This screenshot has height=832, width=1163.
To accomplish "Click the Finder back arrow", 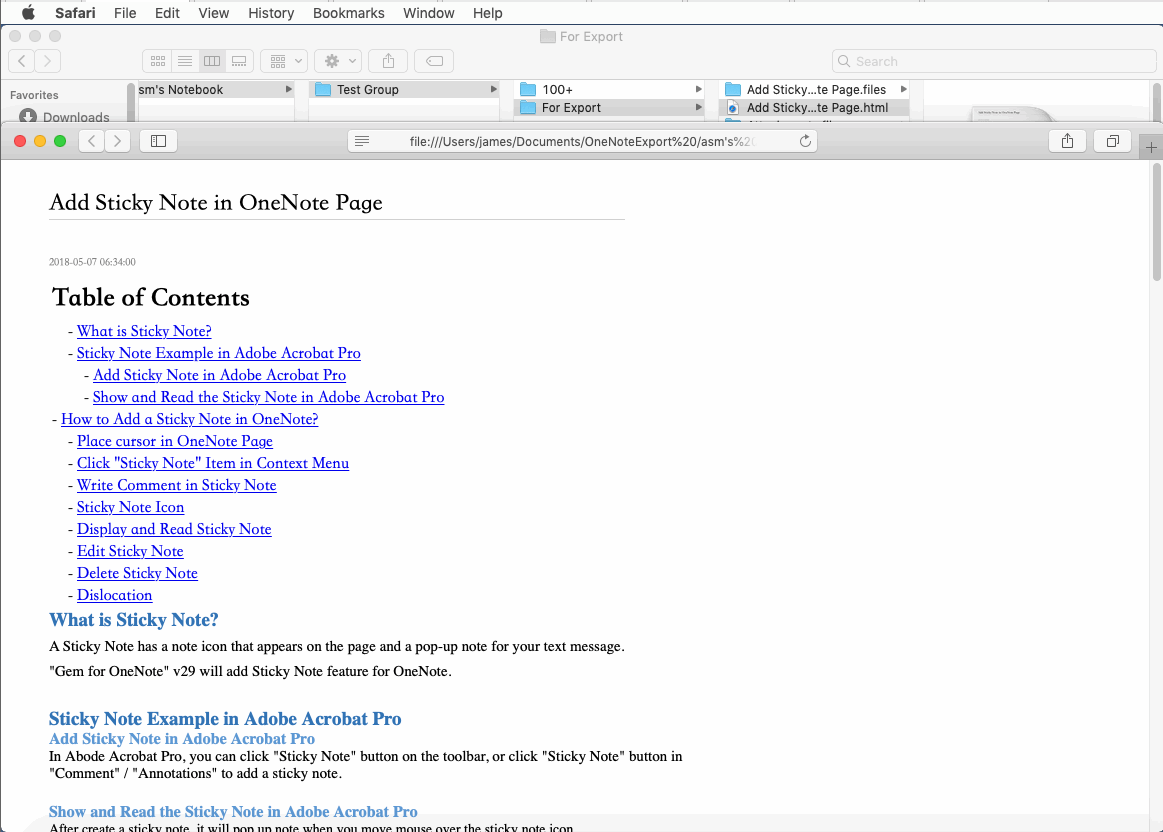I will pos(22,61).
